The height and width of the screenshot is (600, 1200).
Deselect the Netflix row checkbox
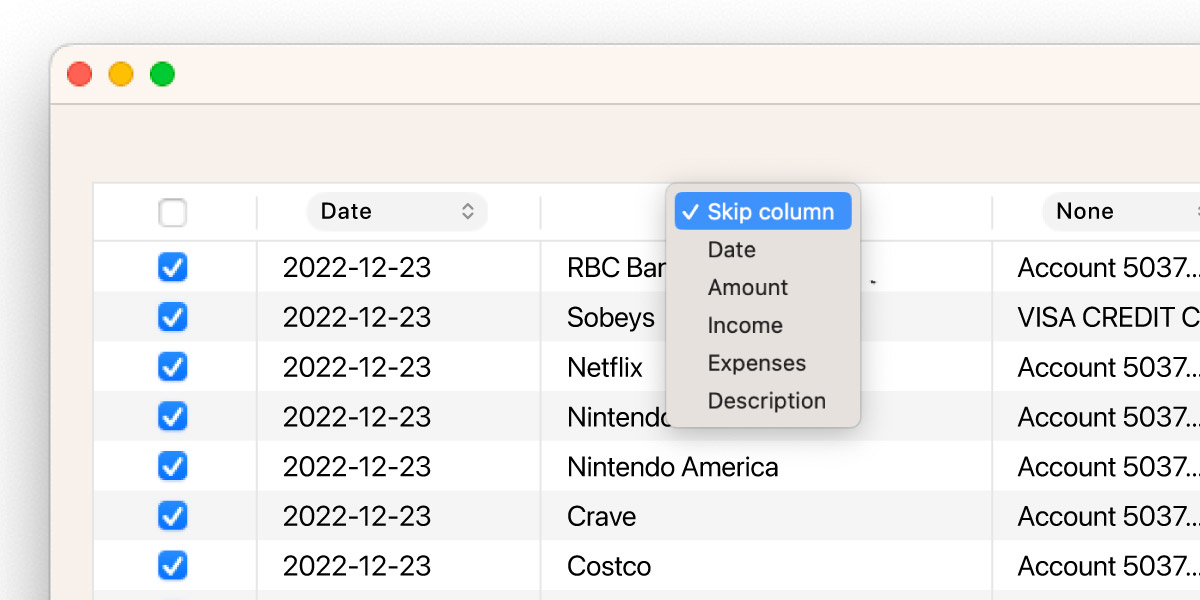pyautogui.click(x=173, y=367)
